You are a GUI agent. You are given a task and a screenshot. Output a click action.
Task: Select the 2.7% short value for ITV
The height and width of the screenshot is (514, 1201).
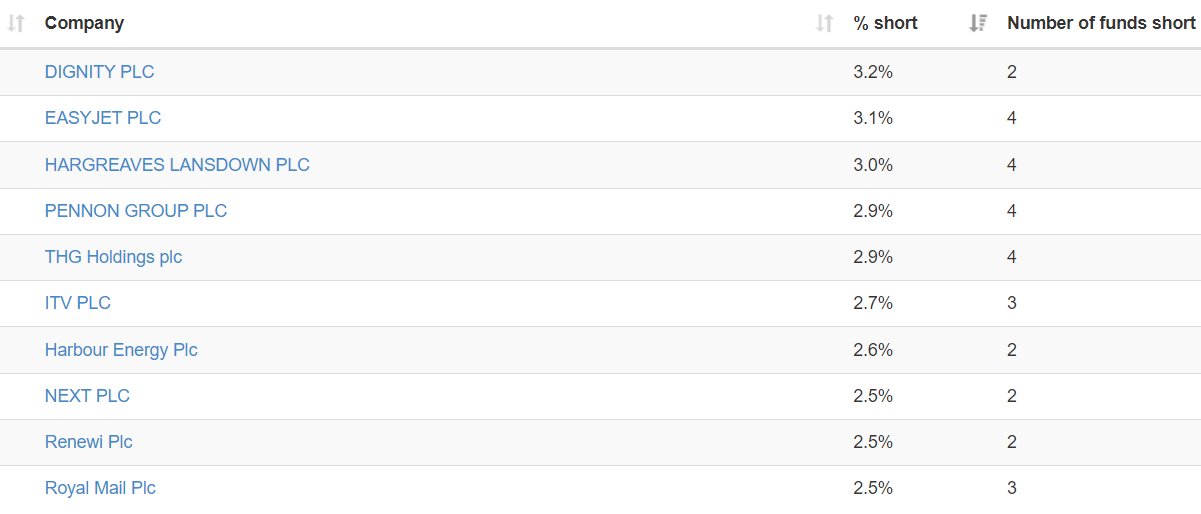click(873, 303)
